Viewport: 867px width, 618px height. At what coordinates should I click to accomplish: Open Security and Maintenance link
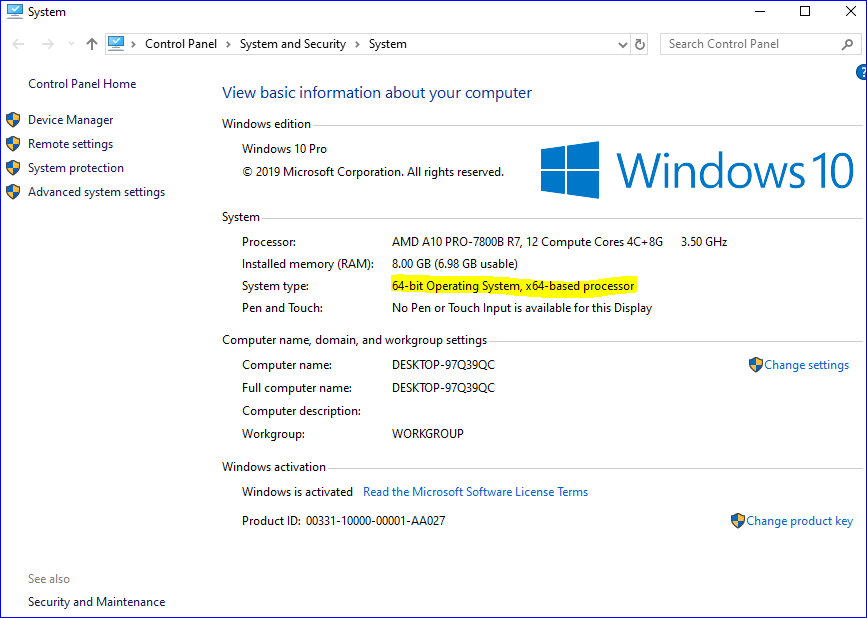click(96, 602)
